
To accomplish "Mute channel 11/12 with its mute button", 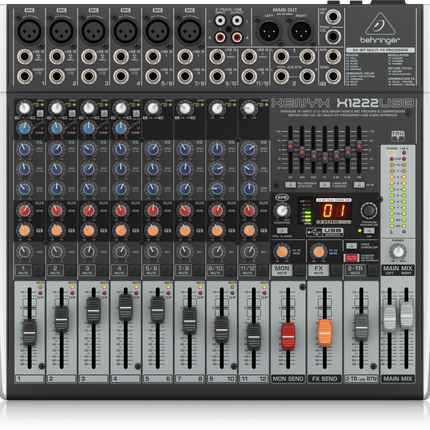I will pyautogui.click(x=263, y=270).
